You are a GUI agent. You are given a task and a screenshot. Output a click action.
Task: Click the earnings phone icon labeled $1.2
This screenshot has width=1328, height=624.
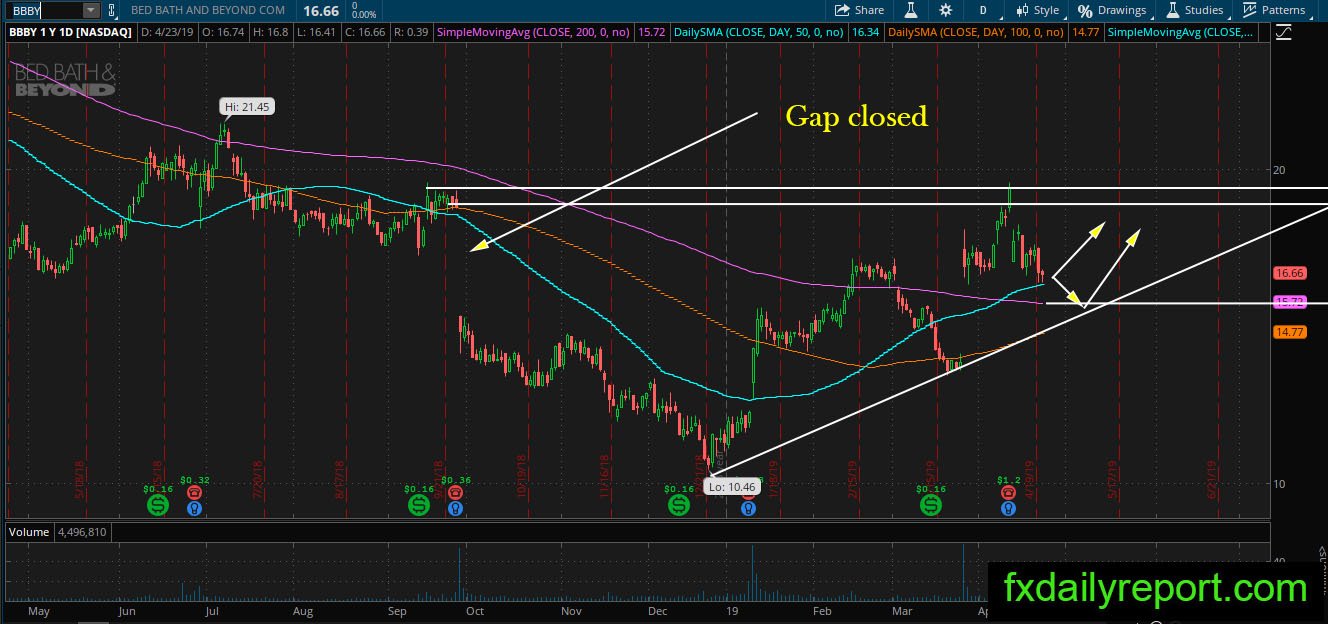[1008, 492]
